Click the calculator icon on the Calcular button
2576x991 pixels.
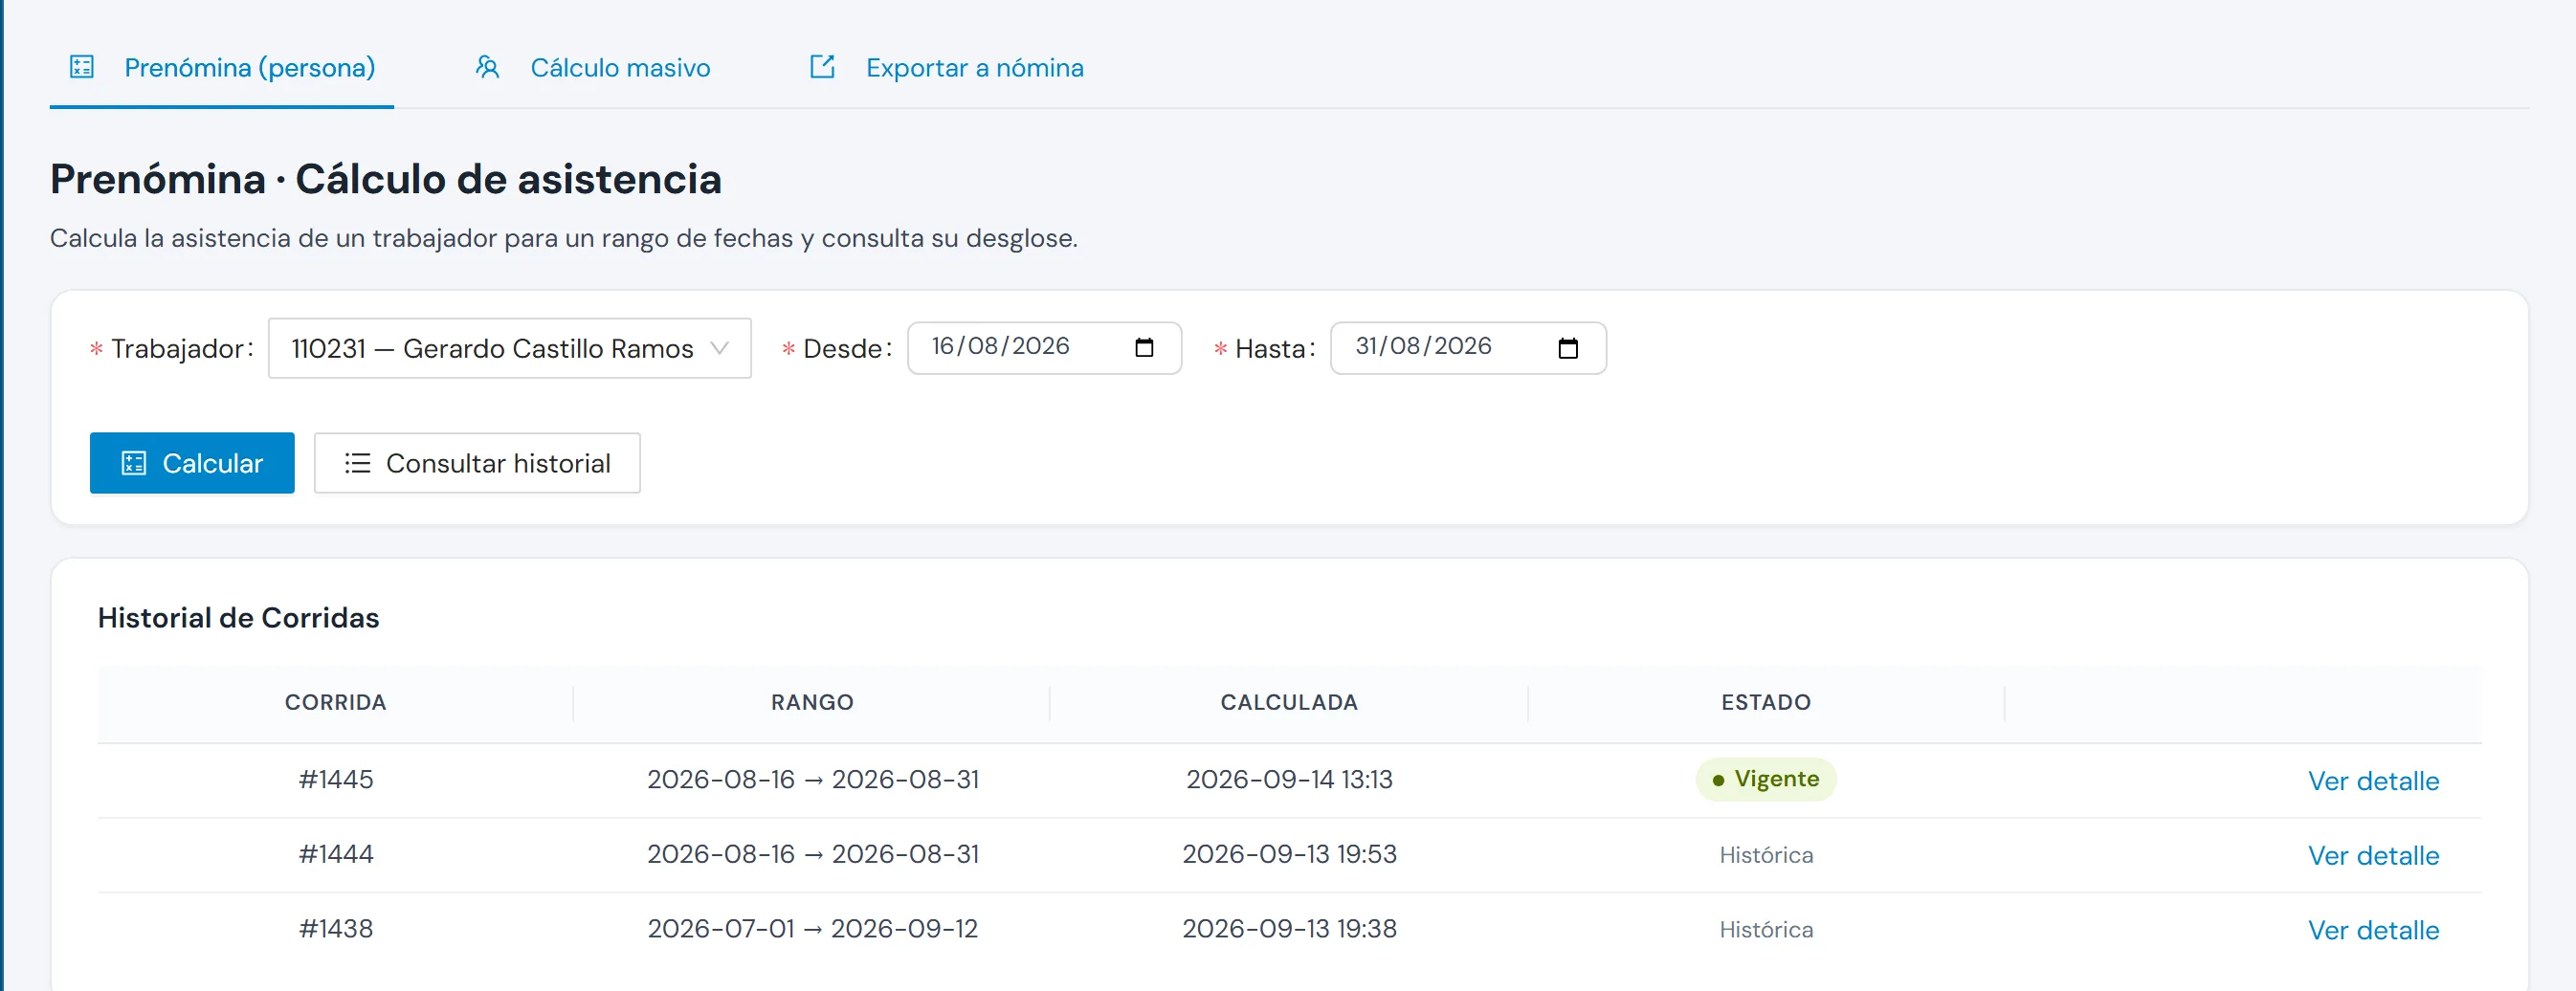134,463
